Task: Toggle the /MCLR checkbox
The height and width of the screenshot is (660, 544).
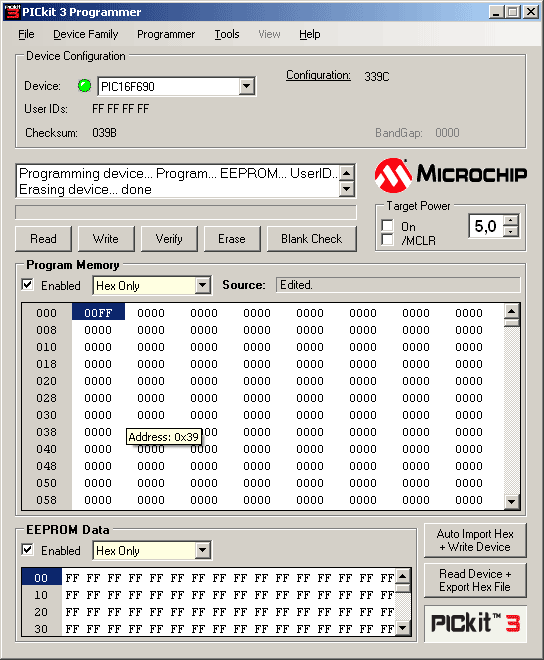Action: point(387,240)
